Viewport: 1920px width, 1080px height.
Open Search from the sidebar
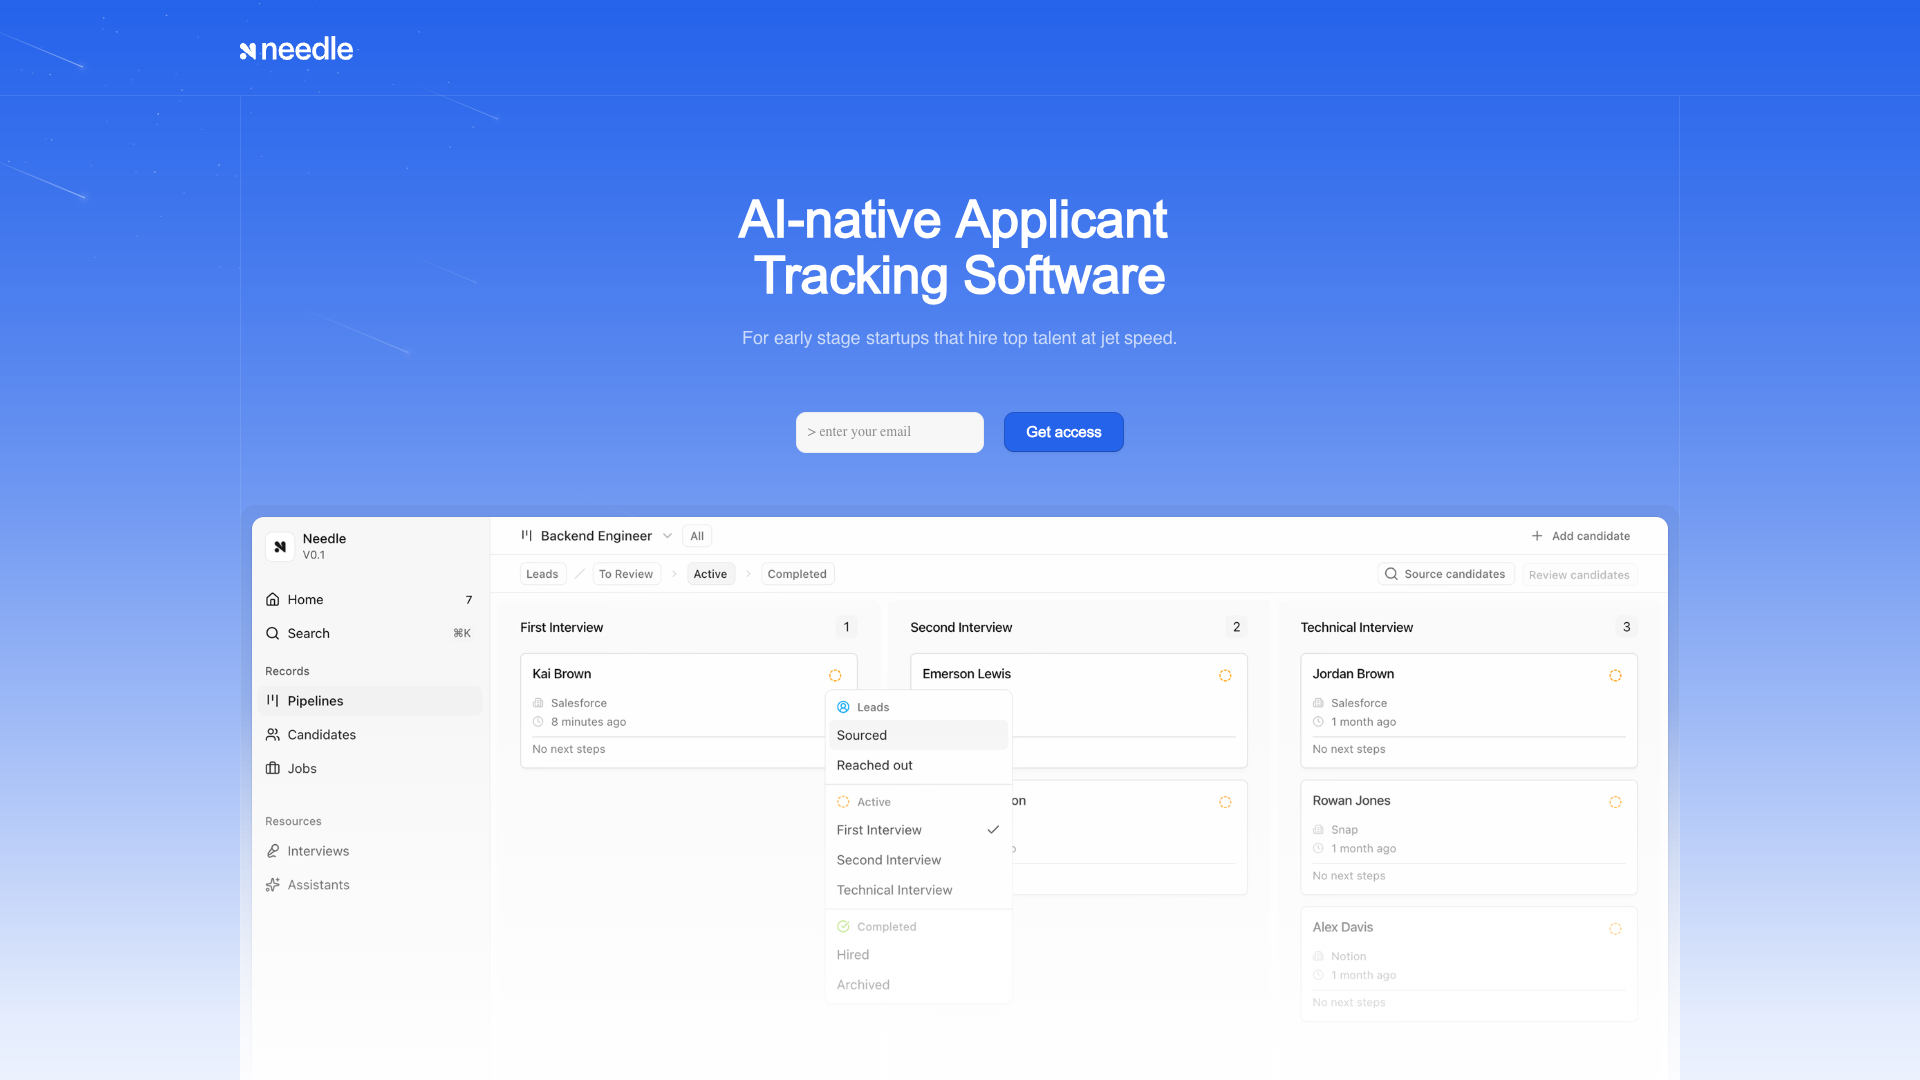click(369, 633)
